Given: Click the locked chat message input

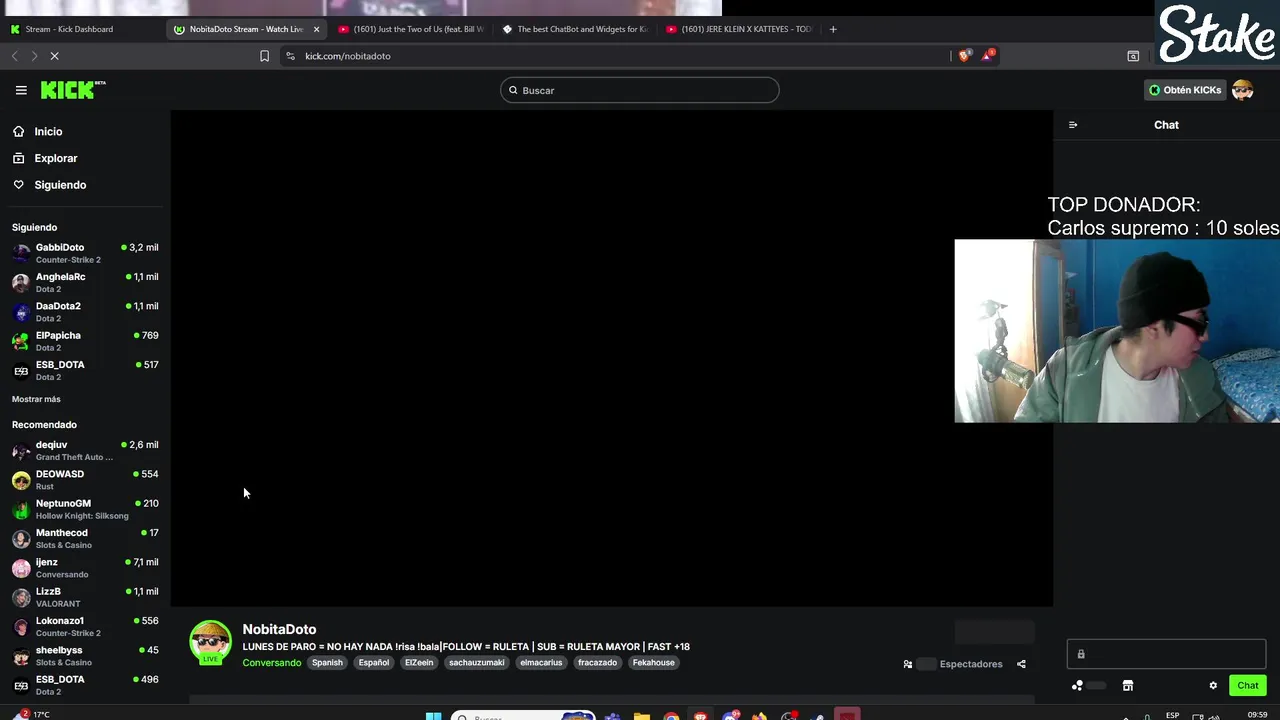Looking at the screenshot, I should pos(1166,654).
